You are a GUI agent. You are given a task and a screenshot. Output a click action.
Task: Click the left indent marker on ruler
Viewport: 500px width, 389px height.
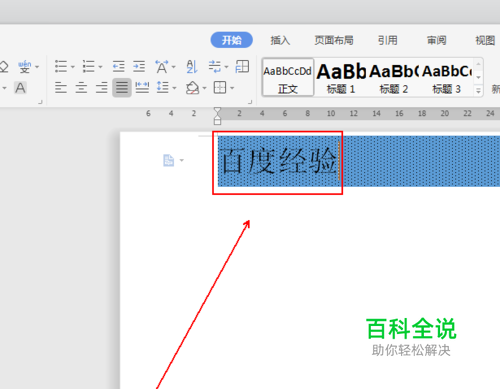pyautogui.click(x=217, y=120)
